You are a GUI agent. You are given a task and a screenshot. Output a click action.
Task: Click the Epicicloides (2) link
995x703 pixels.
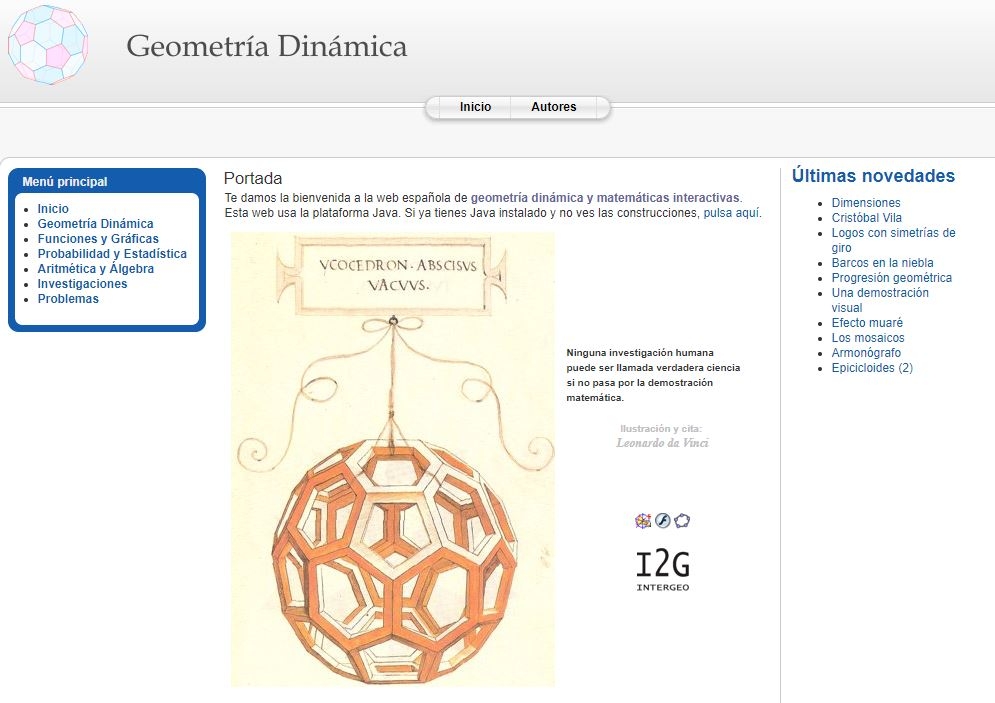point(872,368)
